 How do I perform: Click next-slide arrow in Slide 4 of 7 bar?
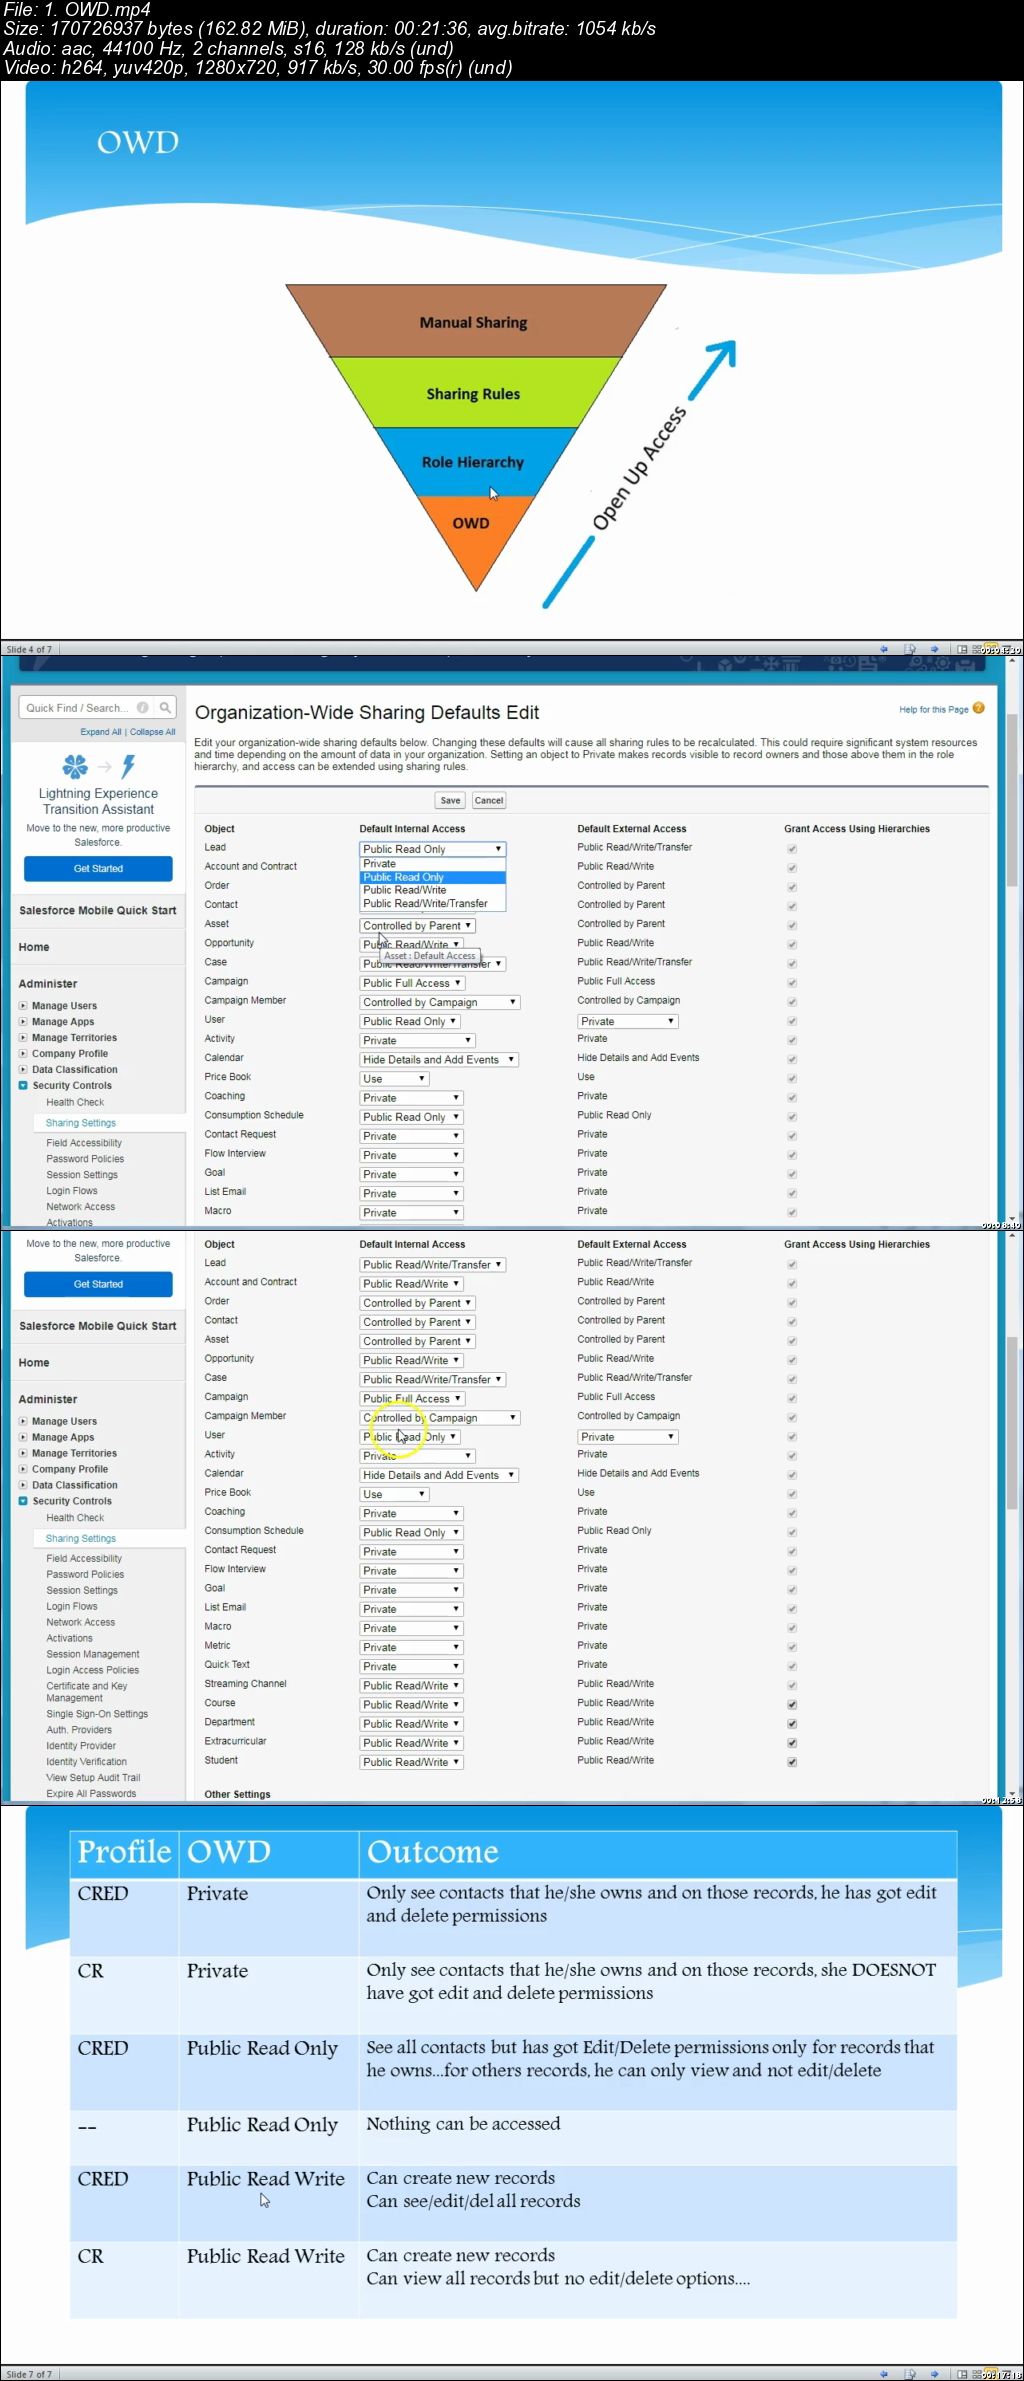[x=935, y=649]
